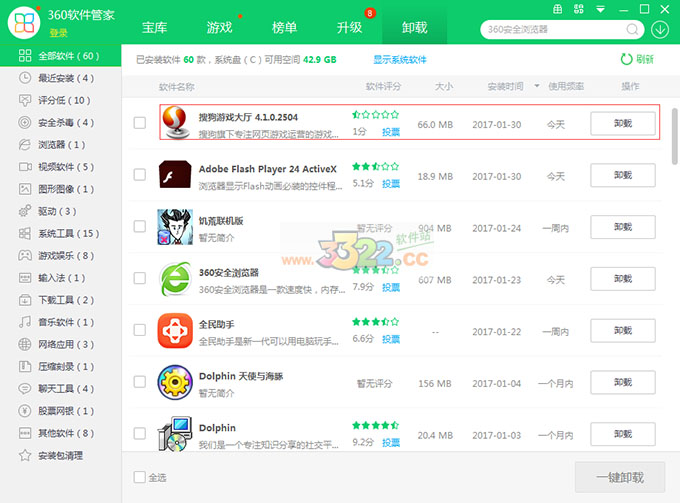The height and width of the screenshot is (503, 680).
Task: Open the download manager arrow icon
Action: pyautogui.click(x=660, y=29)
